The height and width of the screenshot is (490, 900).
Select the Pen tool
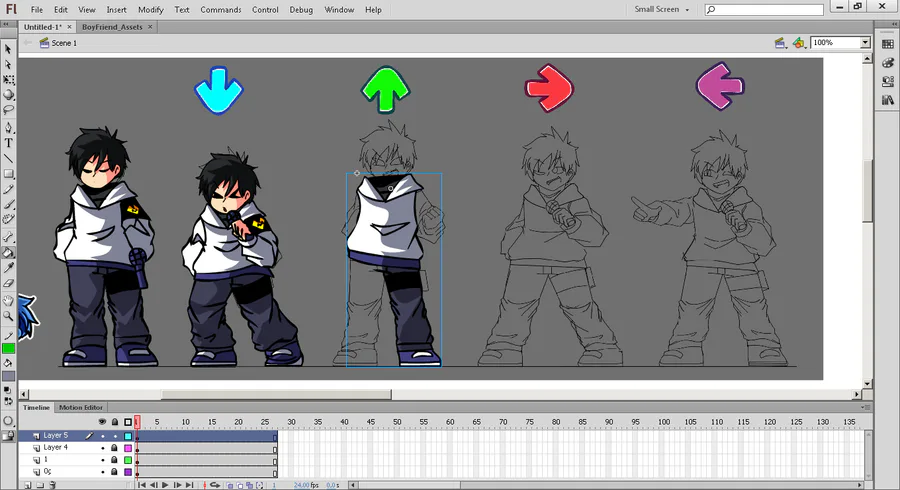click(9, 127)
